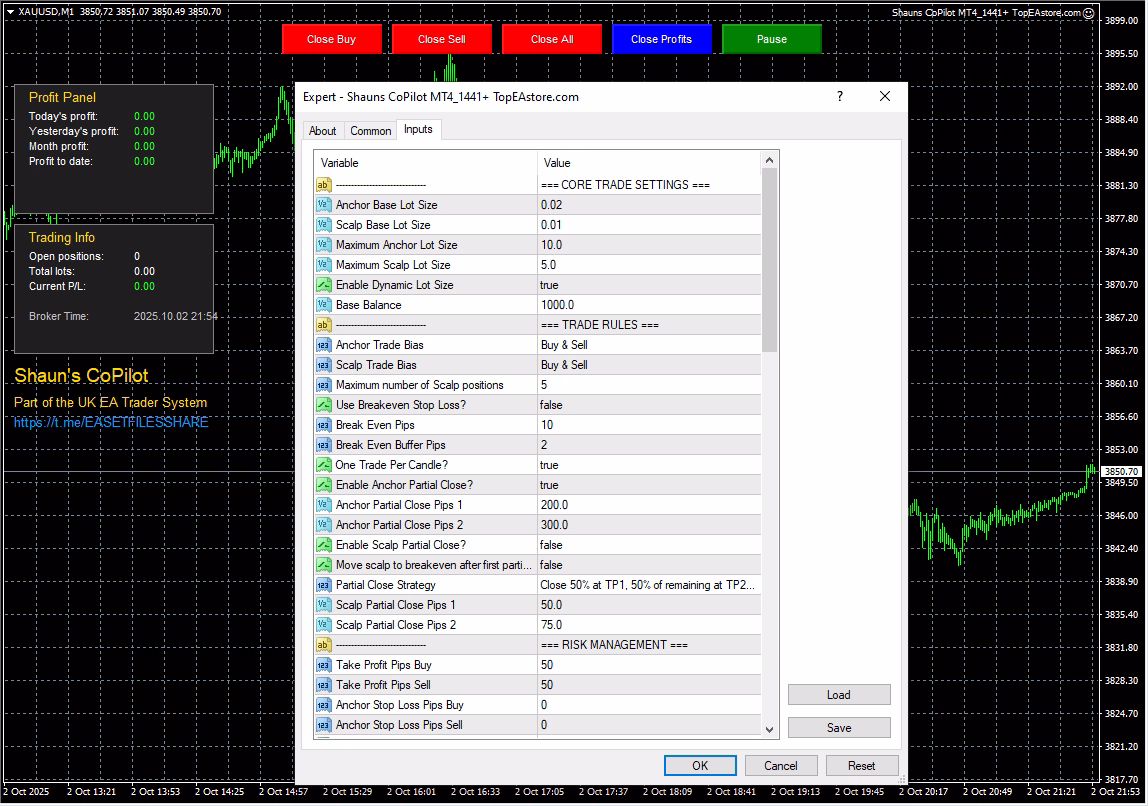The width and height of the screenshot is (1148, 806).
Task: Click red Close Buy chart button
Action: 332,40
